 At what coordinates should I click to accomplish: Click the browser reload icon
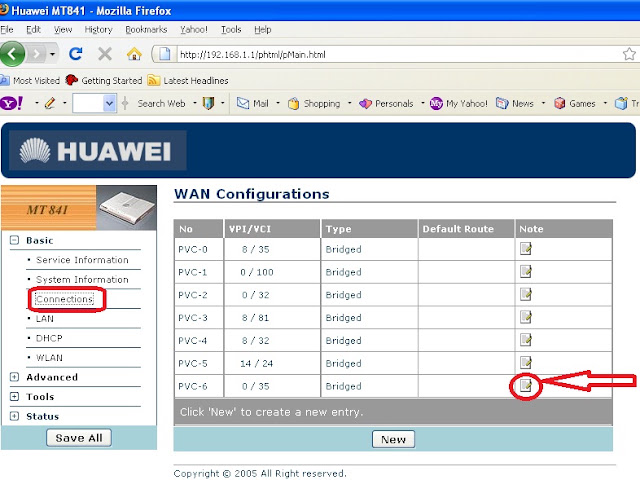click(x=76, y=53)
